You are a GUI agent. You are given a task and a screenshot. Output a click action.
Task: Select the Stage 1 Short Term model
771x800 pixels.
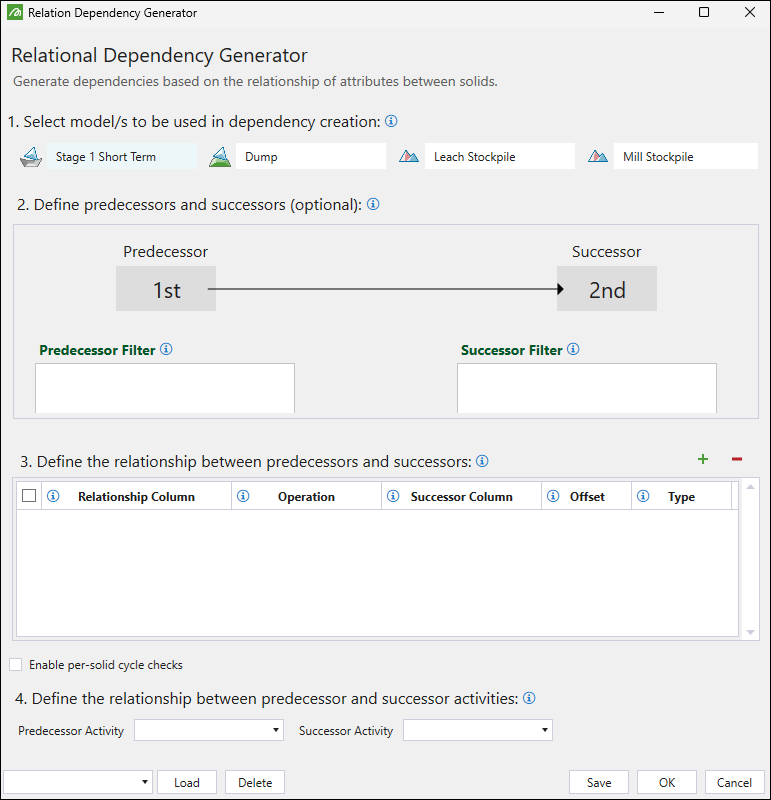(105, 157)
